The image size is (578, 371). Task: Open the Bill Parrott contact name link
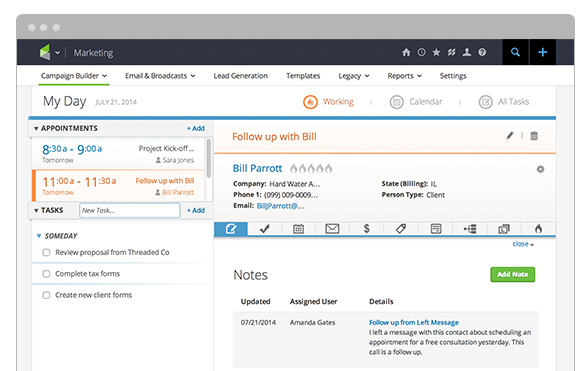click(x=257, y=169)
